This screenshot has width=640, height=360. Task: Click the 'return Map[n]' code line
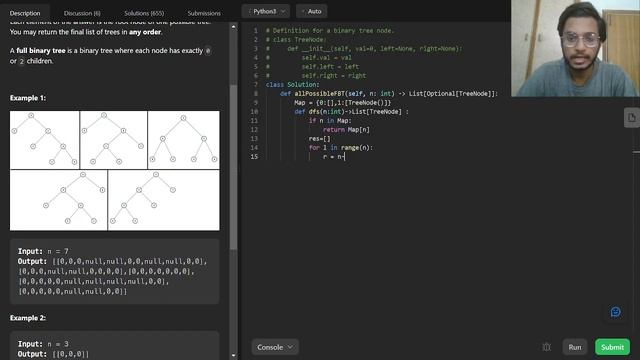click(x=346, y=129)
